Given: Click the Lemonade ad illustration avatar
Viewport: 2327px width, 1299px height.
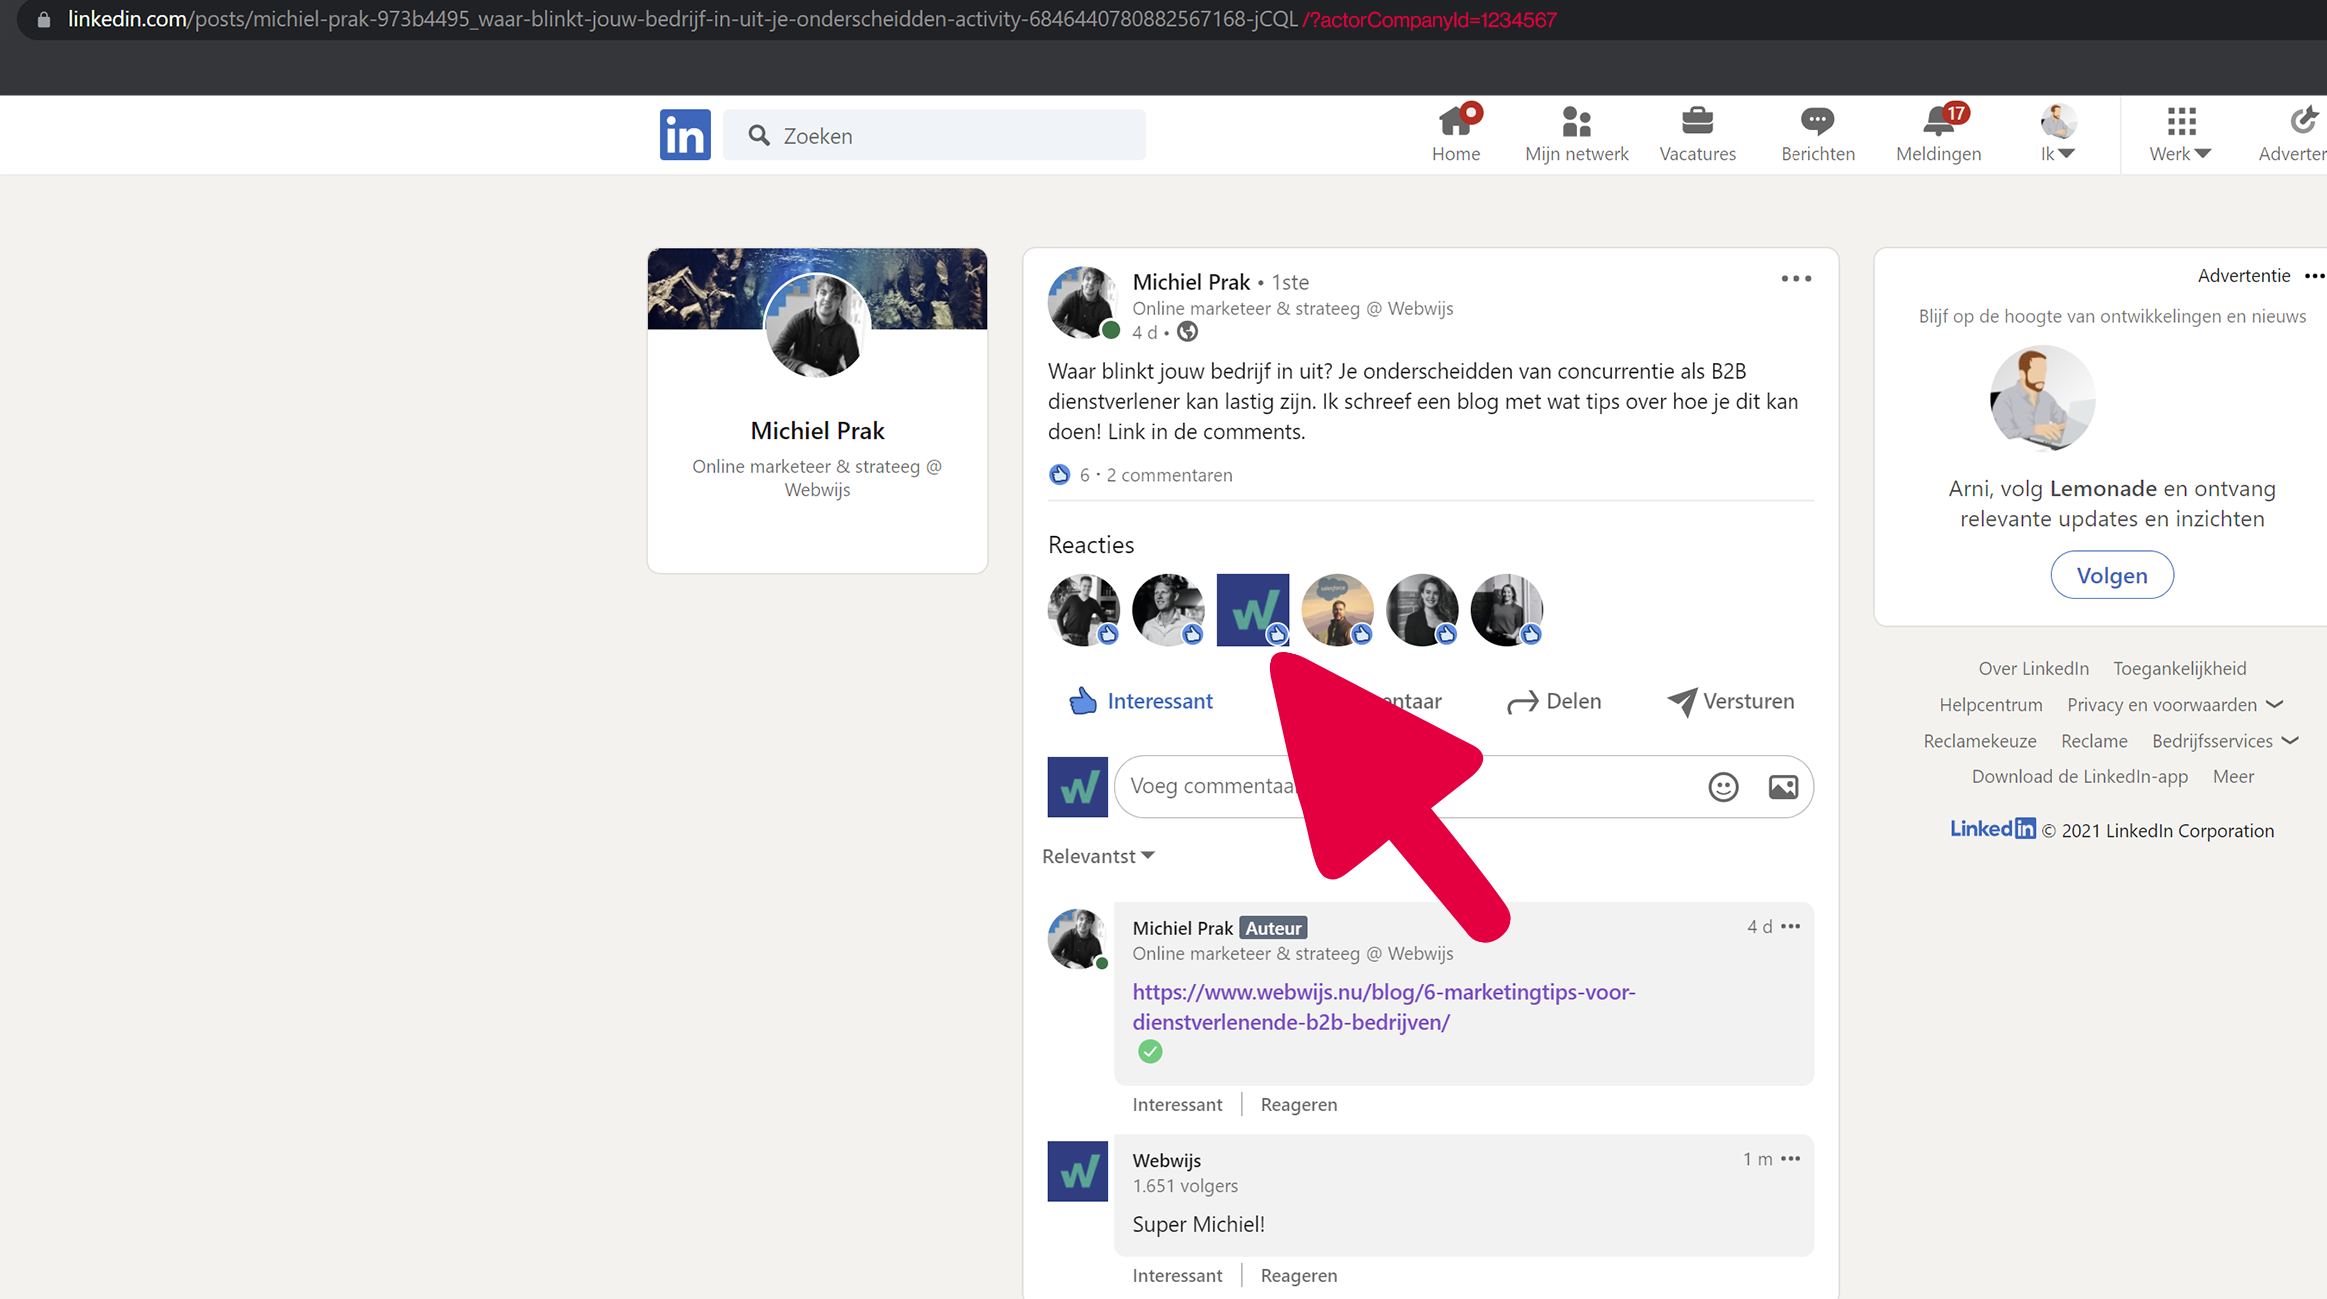Looking at the screenshot, I should pyautogui.click(x=2041, y=398).
